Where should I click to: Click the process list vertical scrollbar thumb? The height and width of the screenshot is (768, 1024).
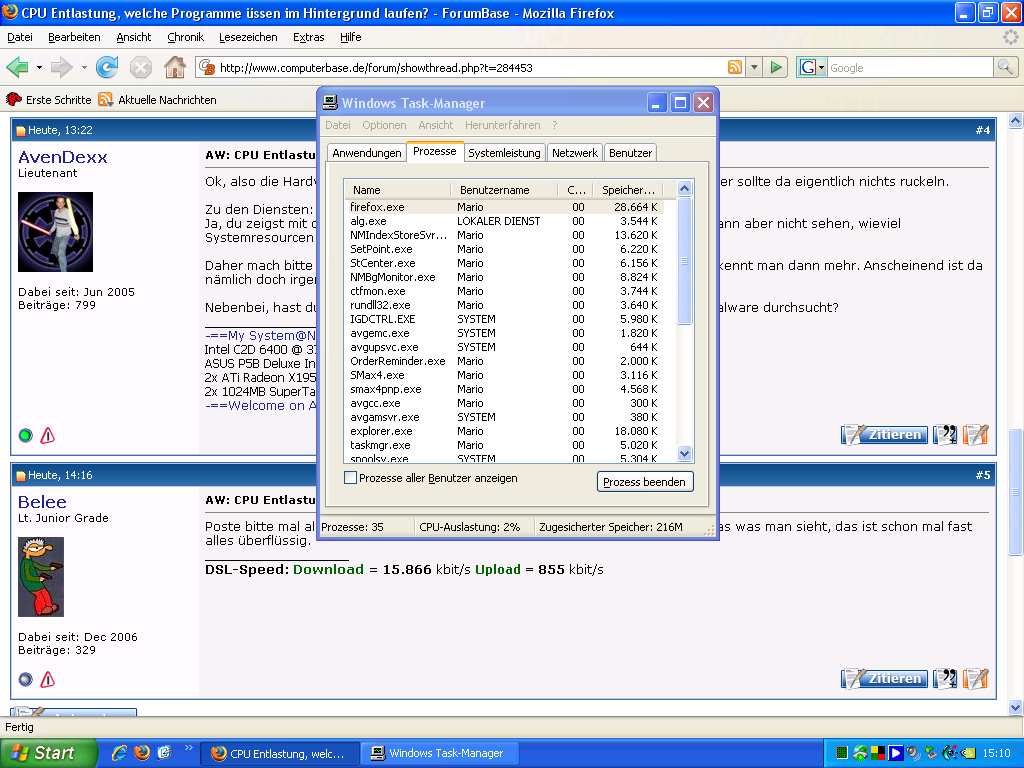684,261
